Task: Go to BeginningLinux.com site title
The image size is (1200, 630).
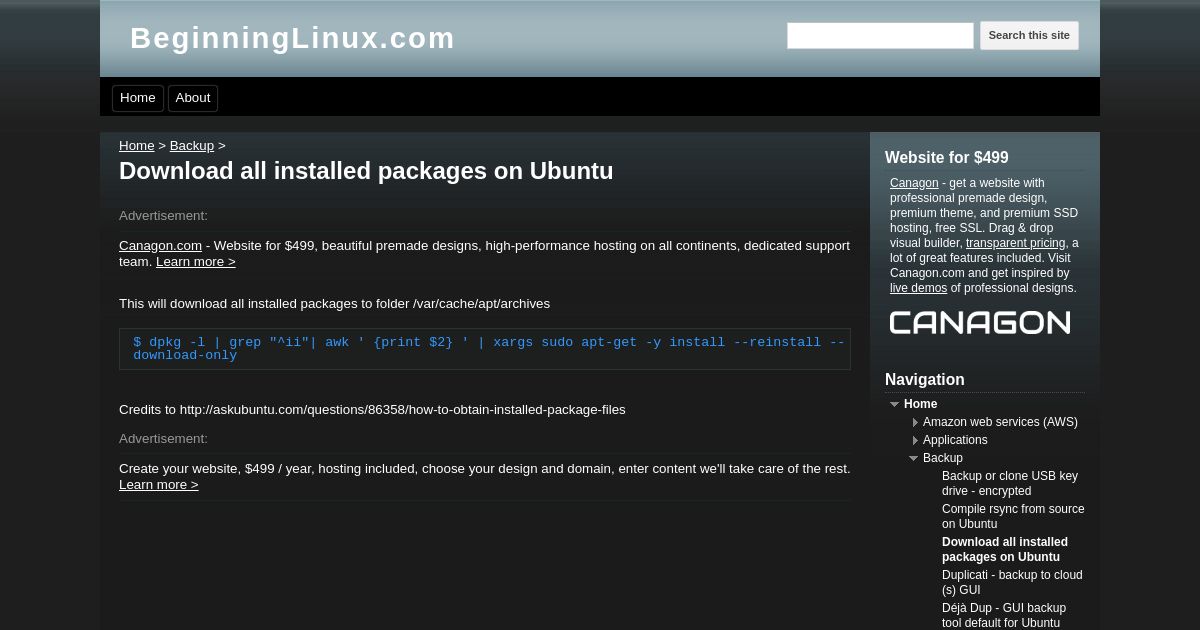Action: click(x=292, y=38)
